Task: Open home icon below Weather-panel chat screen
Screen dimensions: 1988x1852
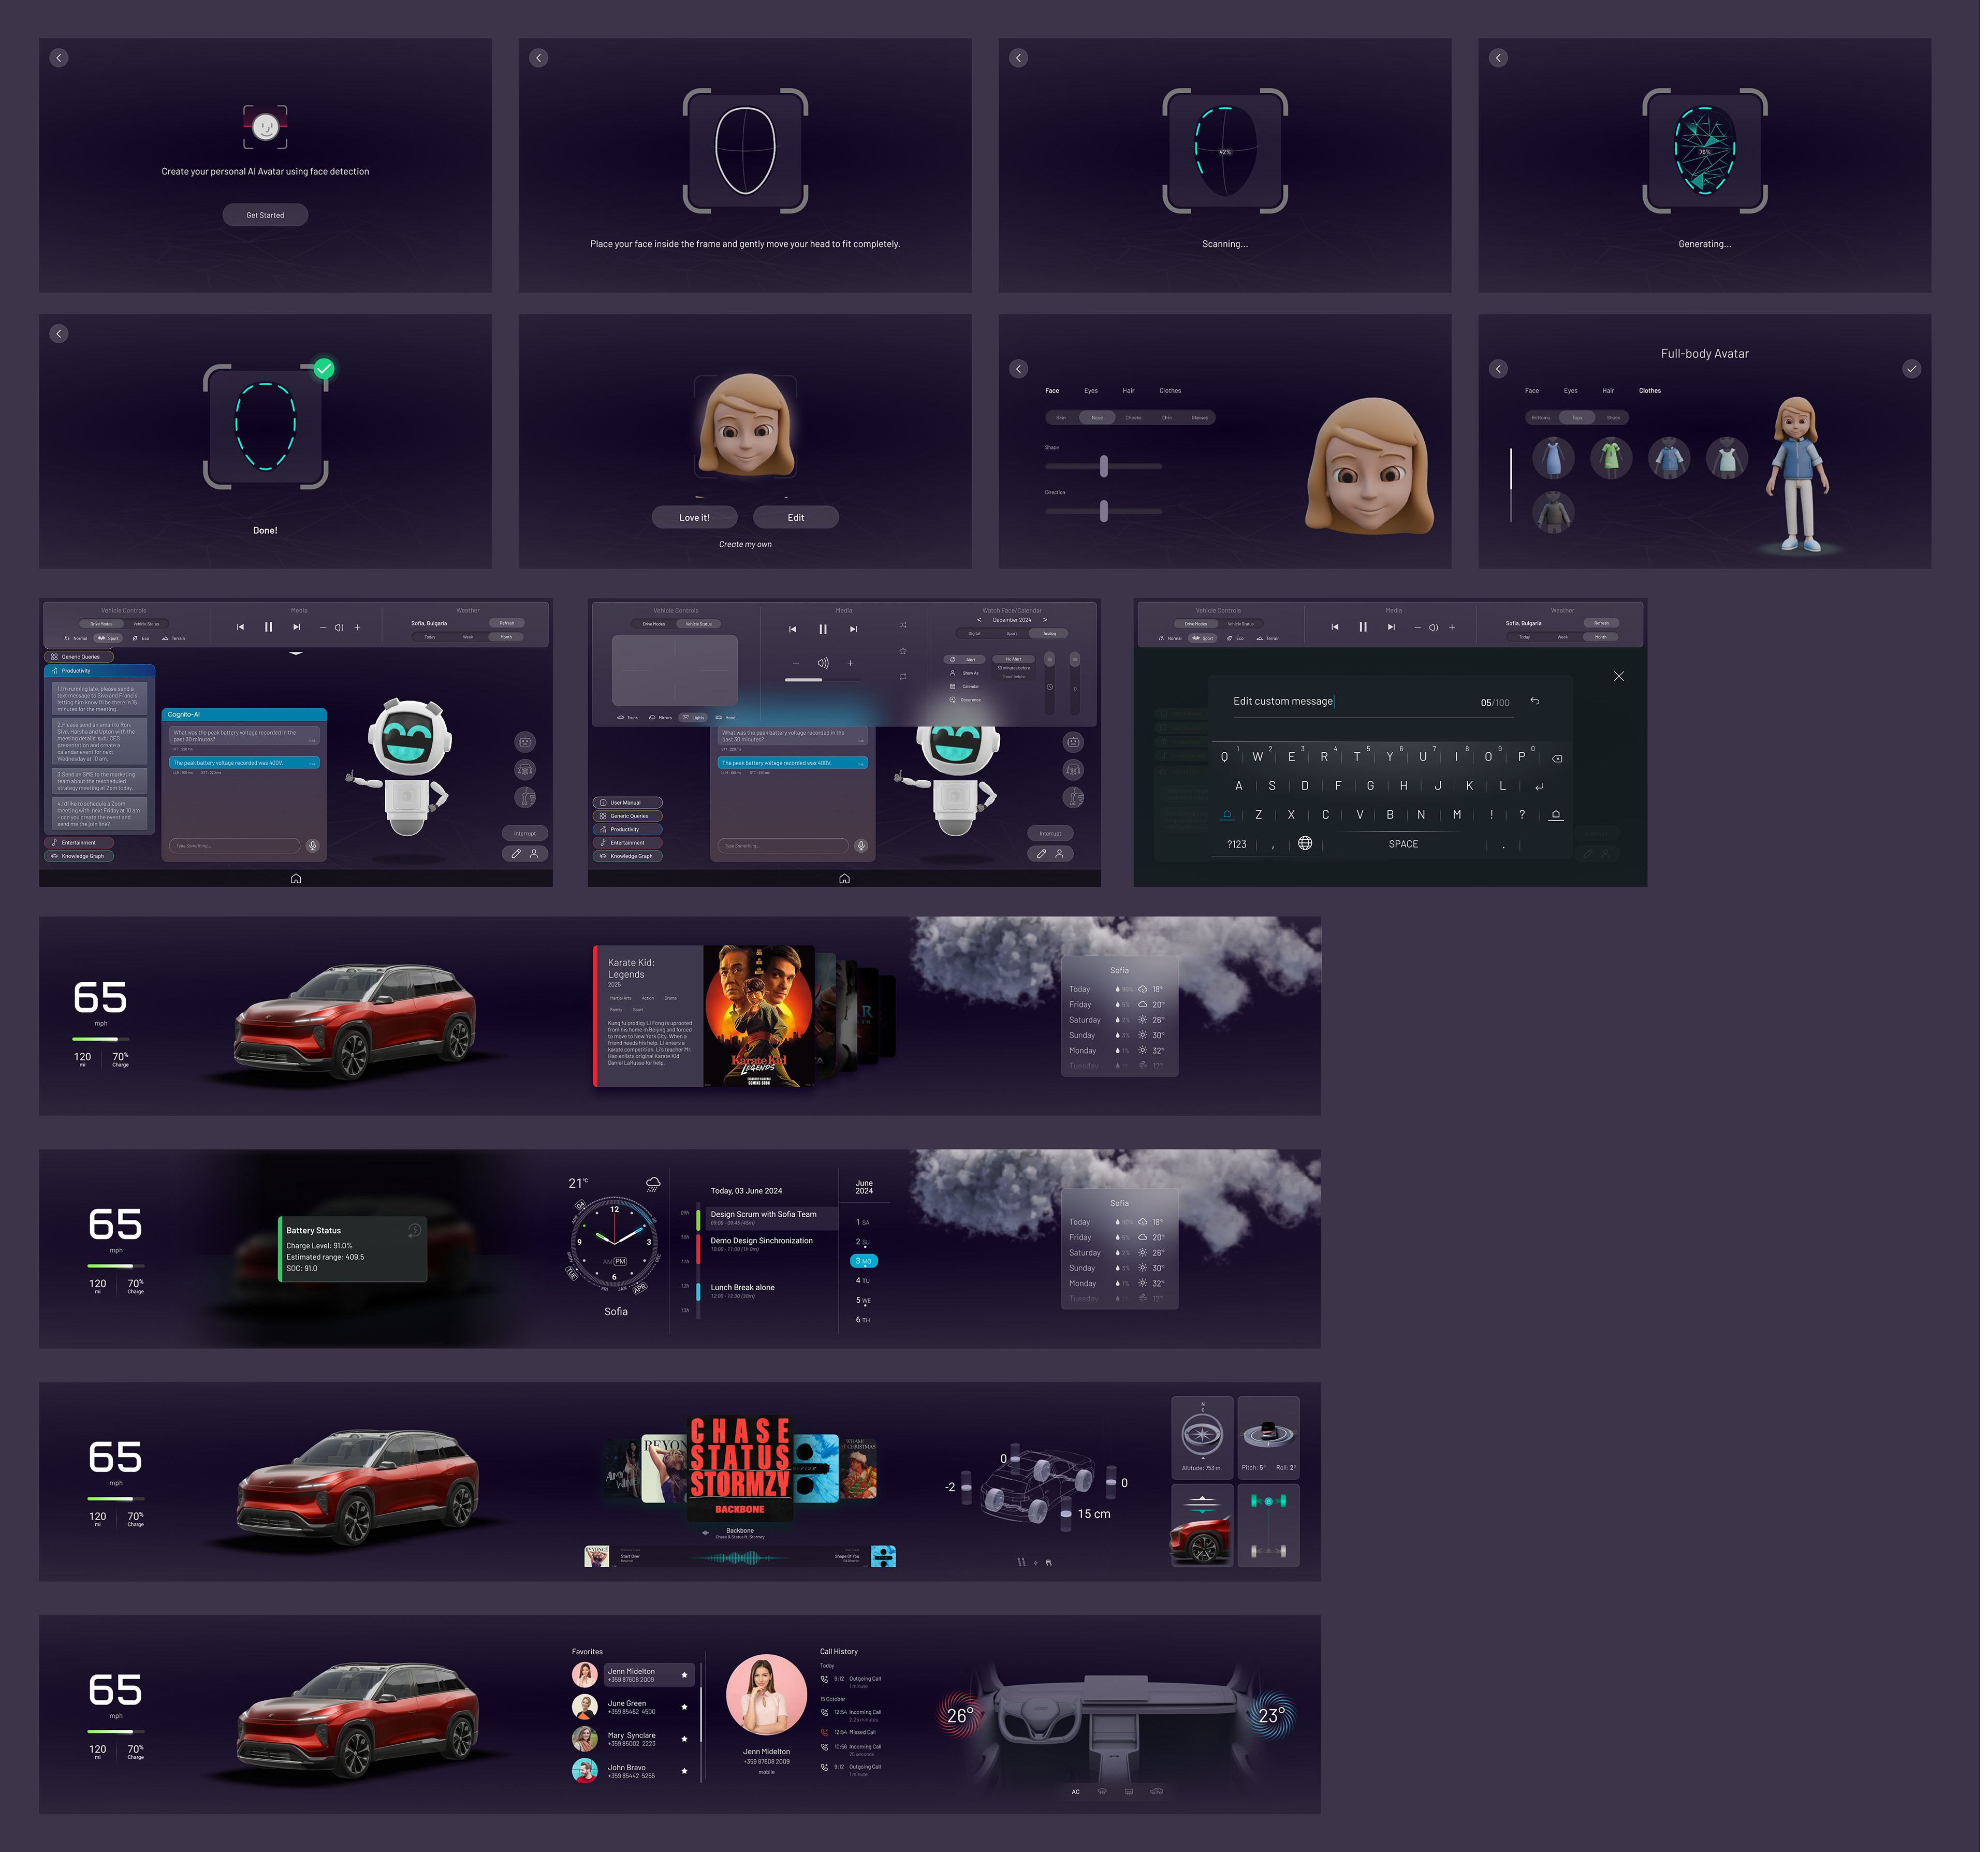Action: click(296, 879)
